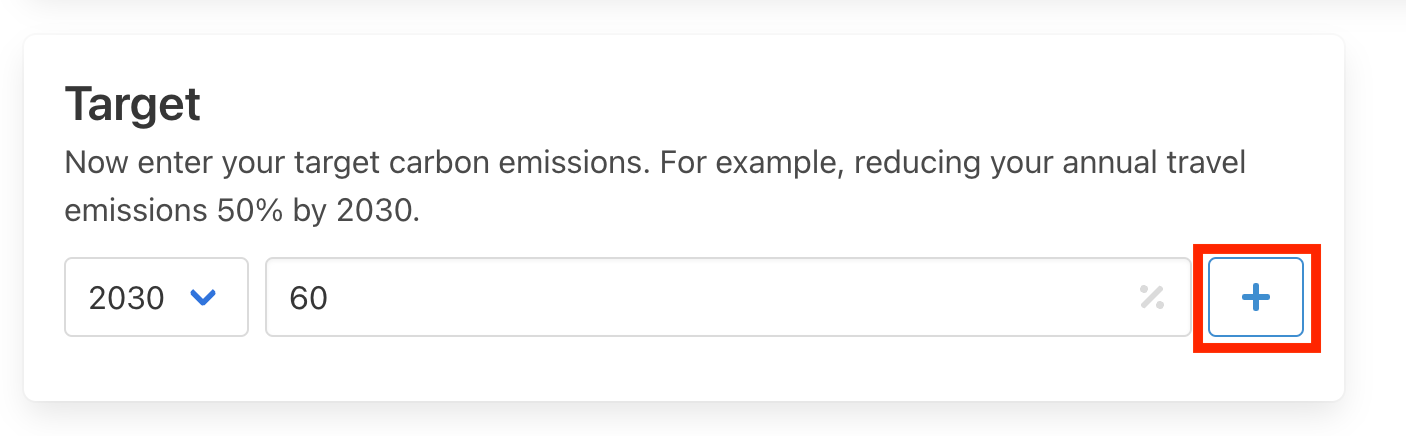Click the plus icon to add target
This screenshot has width=1406, height=436.
pos(1255,297)
